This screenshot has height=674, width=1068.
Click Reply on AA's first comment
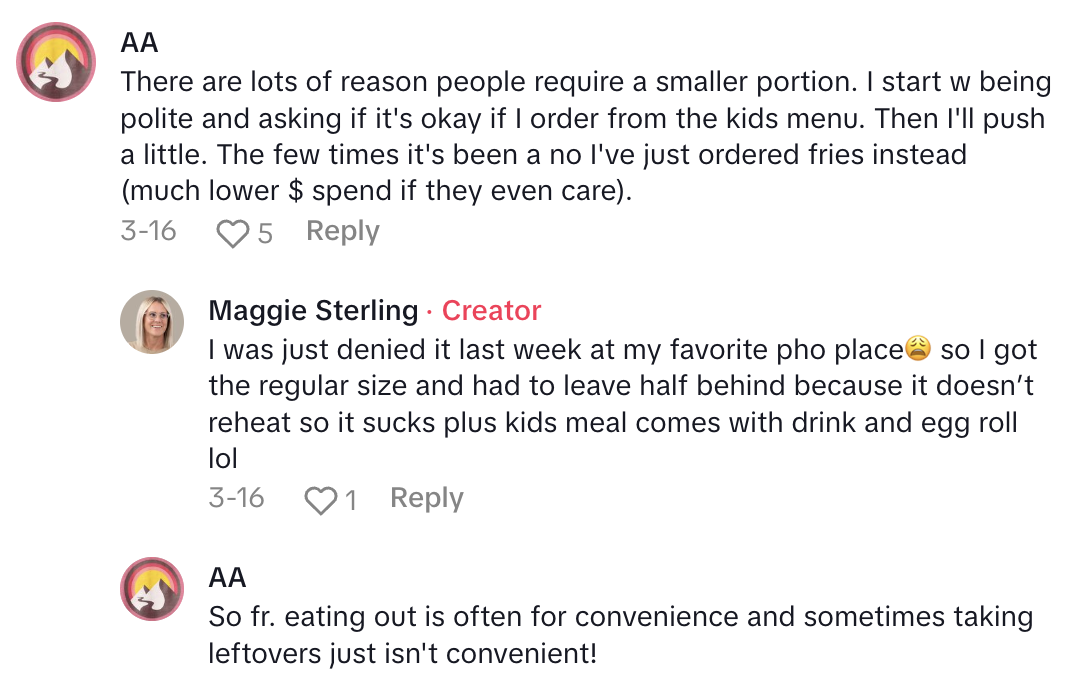tap(341, 231)
